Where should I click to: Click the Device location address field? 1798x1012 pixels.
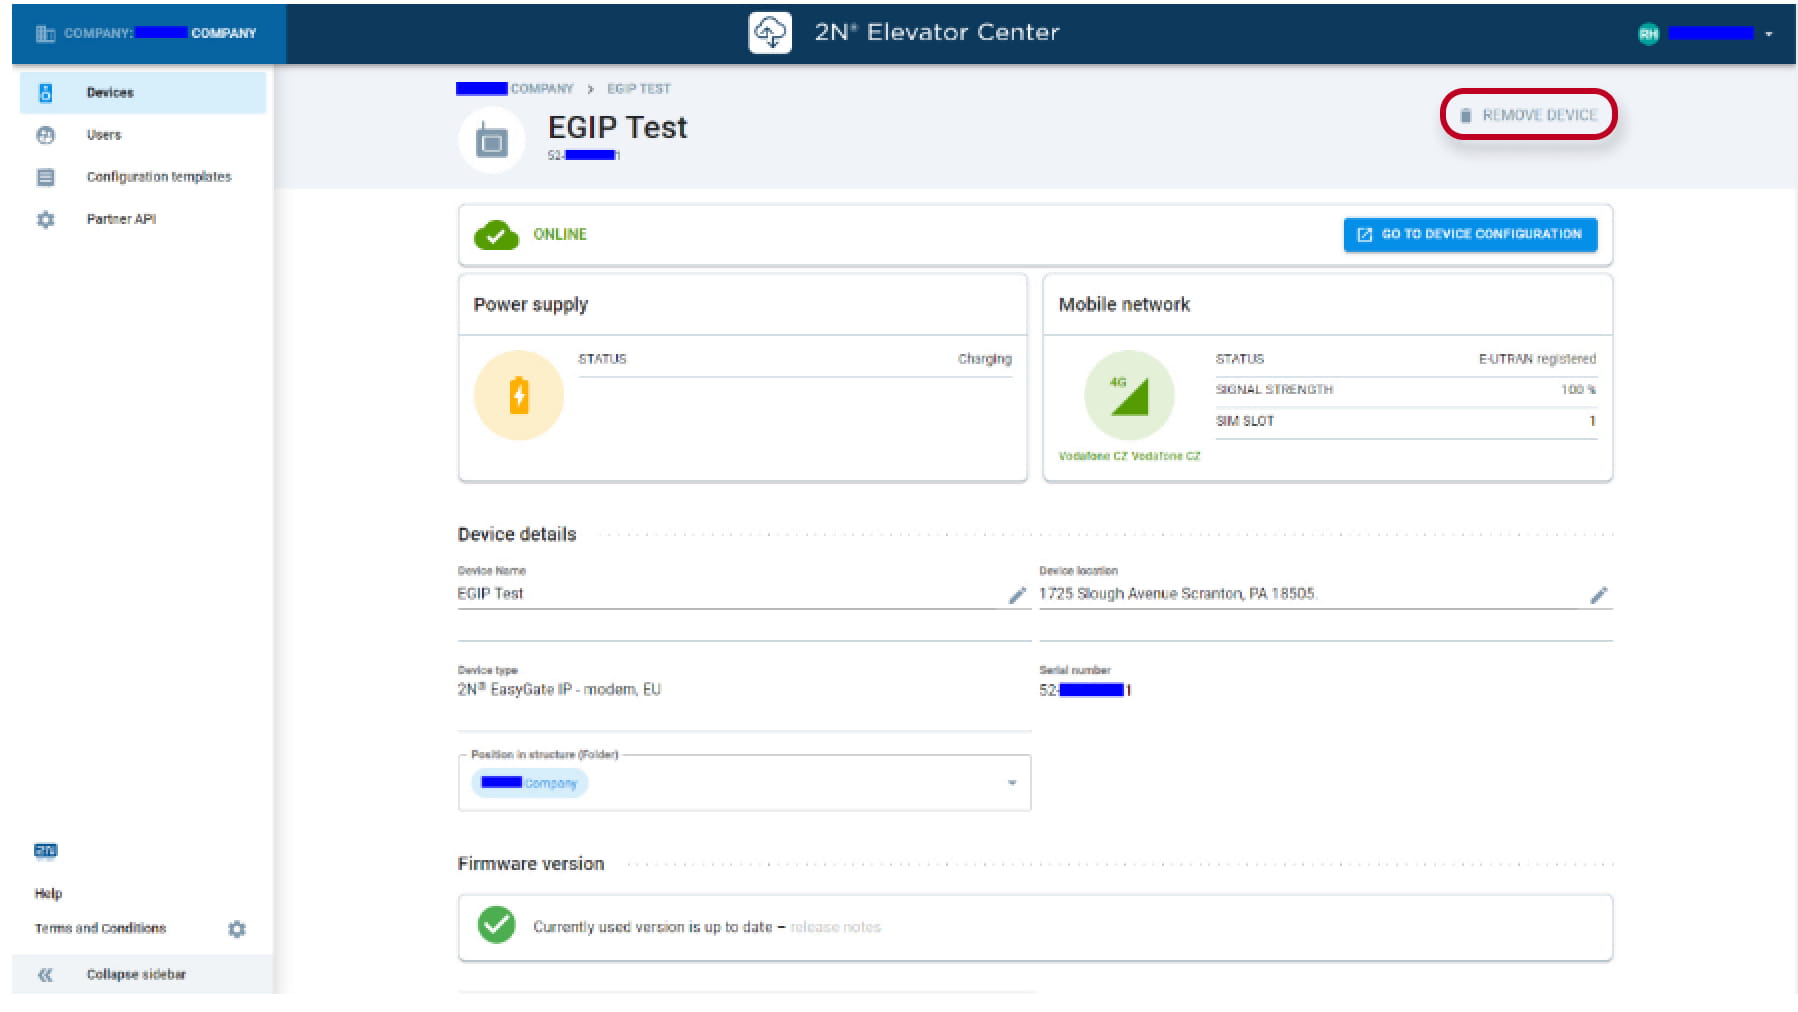point(1326,594)
